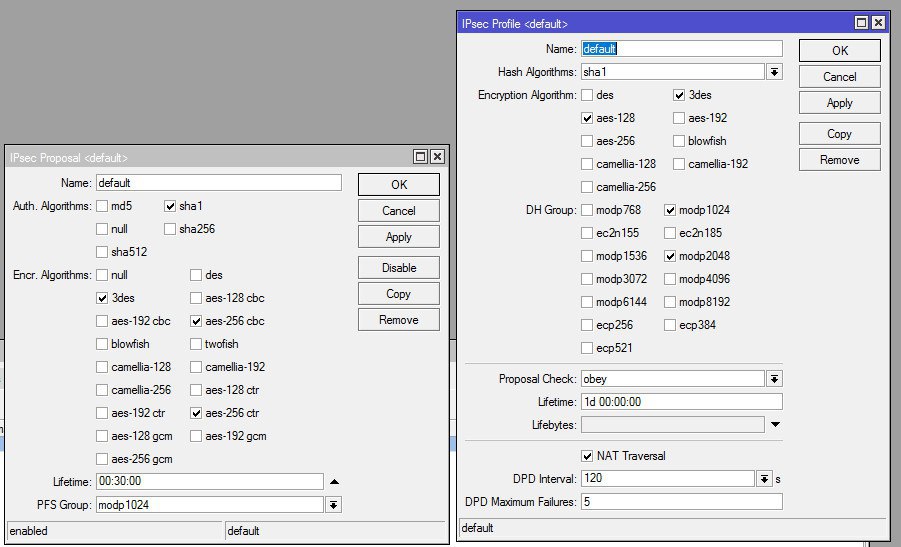Uncheck 3des in IPsec Proposal
The width and height of the screenshot is (901, 547).
(x=102, y=298)
